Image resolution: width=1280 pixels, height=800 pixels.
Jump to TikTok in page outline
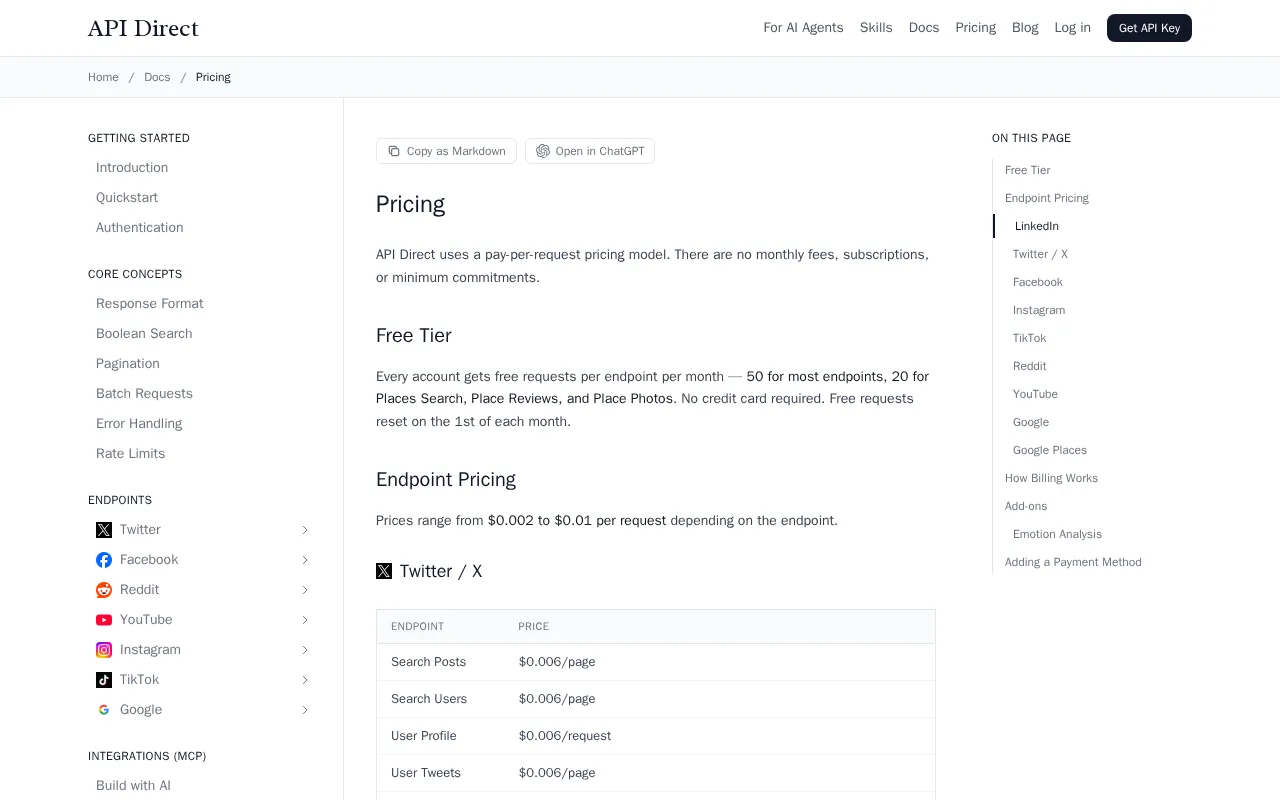click(1030, 338)
